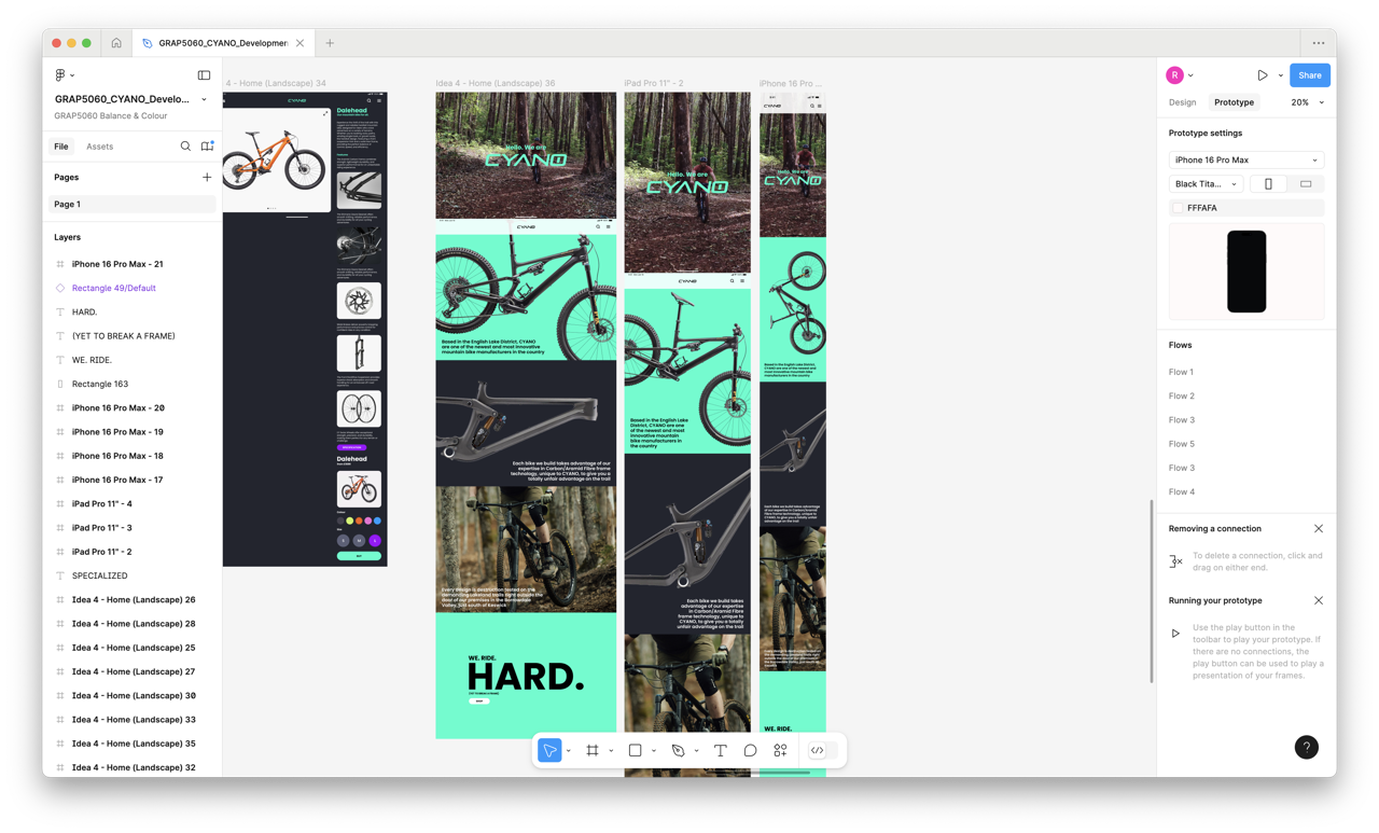This screenshot has height=833, width=1379.
Task: Go to the Home icon tab
Action: pos(116,43)
